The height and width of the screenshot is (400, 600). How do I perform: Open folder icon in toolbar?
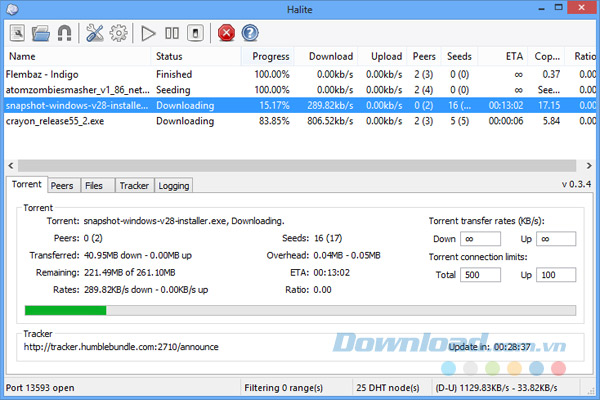41,33
